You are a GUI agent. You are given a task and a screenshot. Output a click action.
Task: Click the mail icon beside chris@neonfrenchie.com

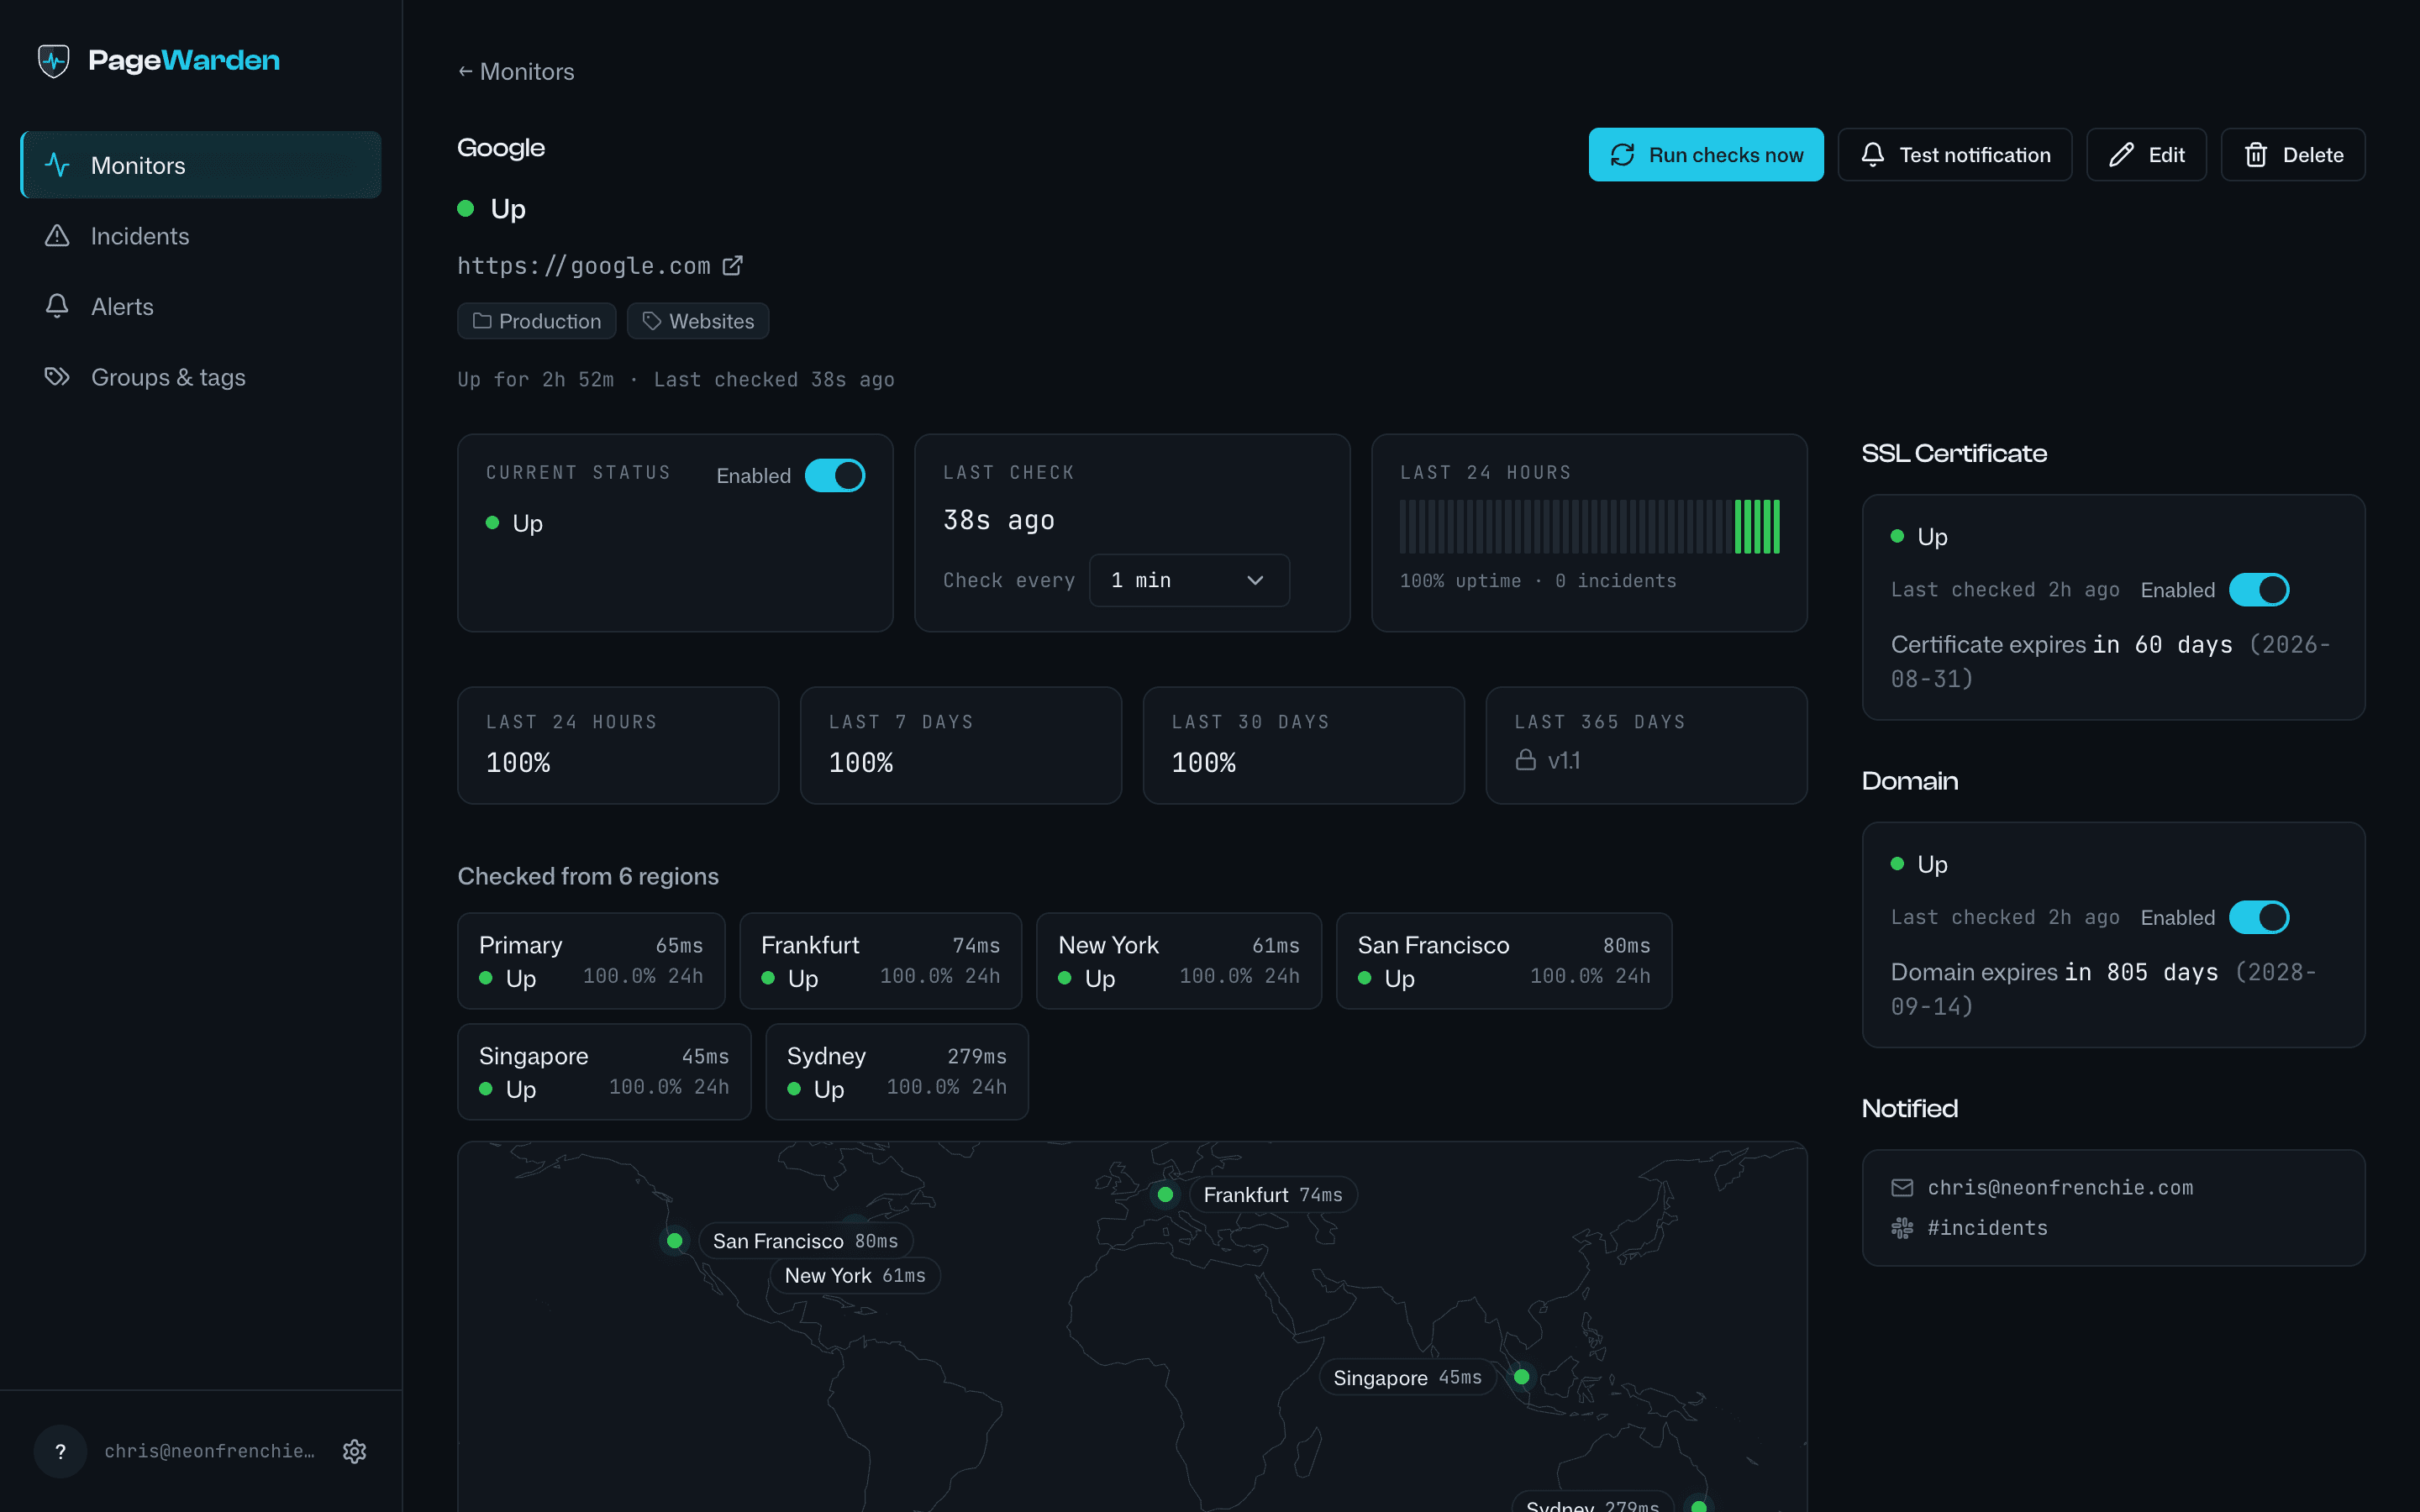[x=1902, y=1188]
